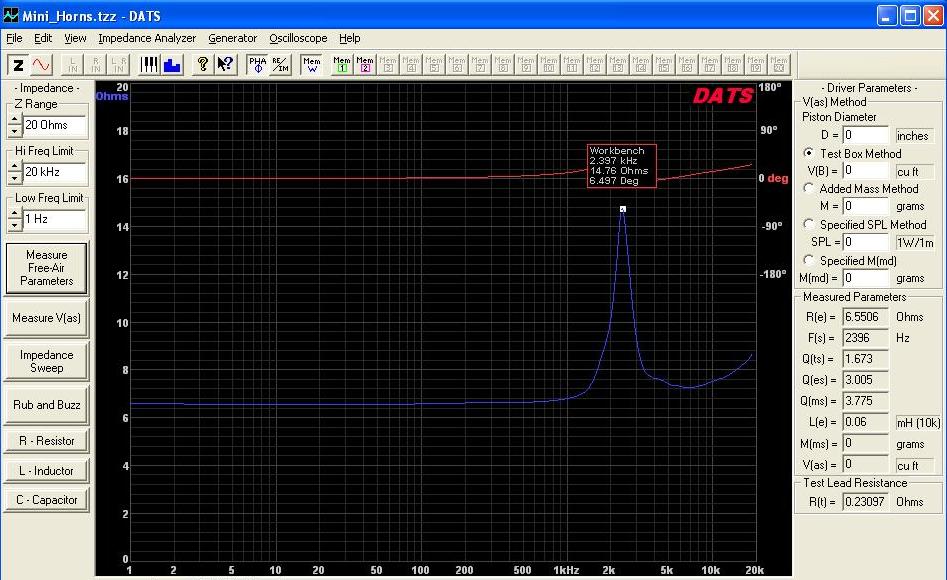Open the Impedance Analyzer menu
Screen dimensions: 947x580
pos(147,38)
